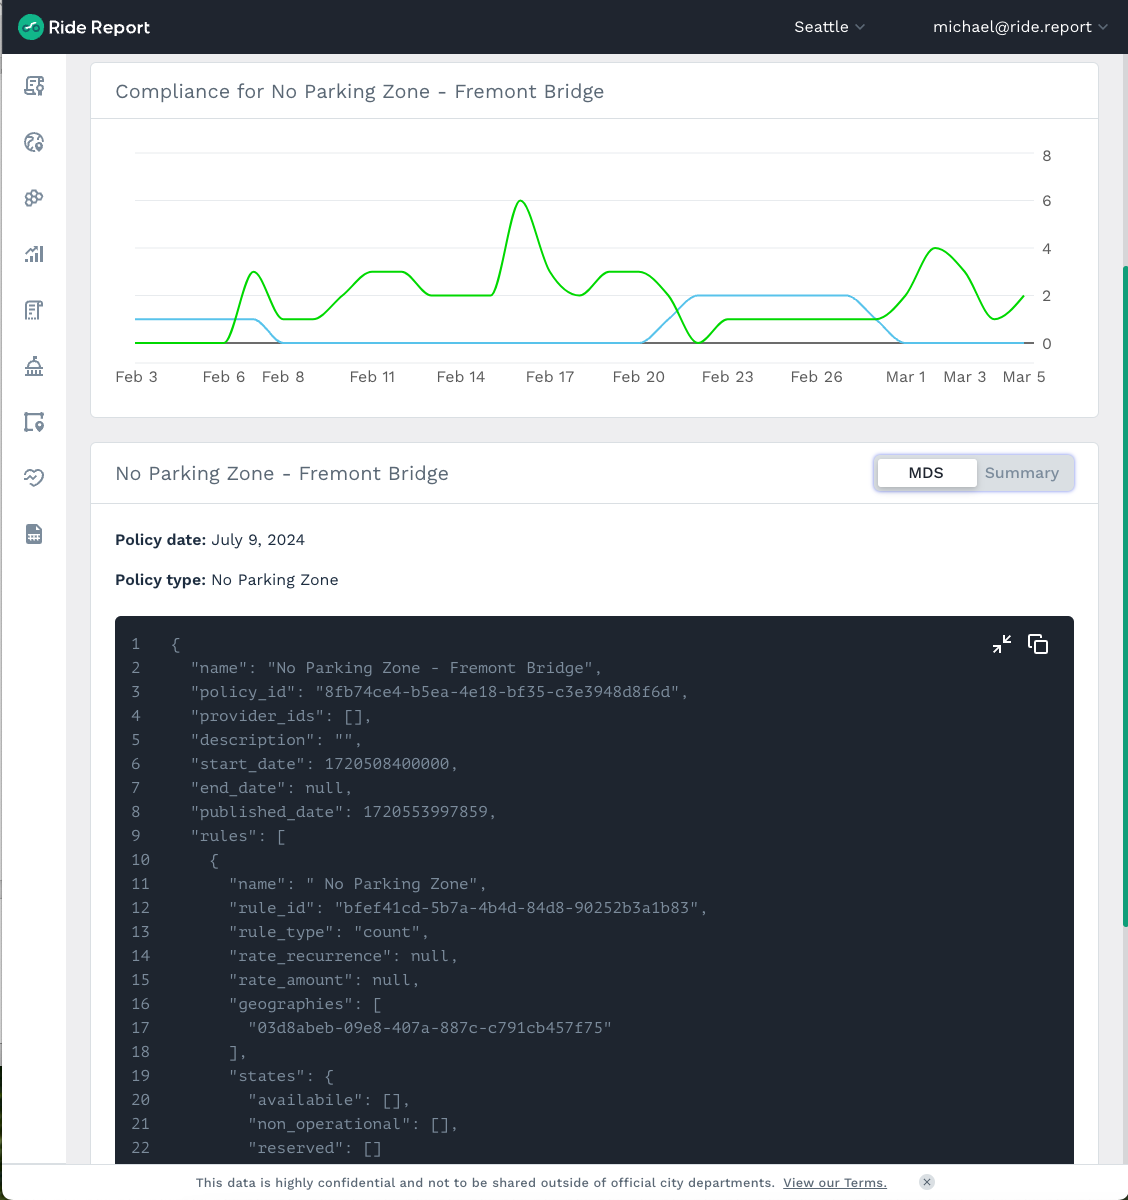Image resolution: width=1128 pixels, height=1200 pixels.
Task: Open the heart pulse health icon
Action: 34,478
